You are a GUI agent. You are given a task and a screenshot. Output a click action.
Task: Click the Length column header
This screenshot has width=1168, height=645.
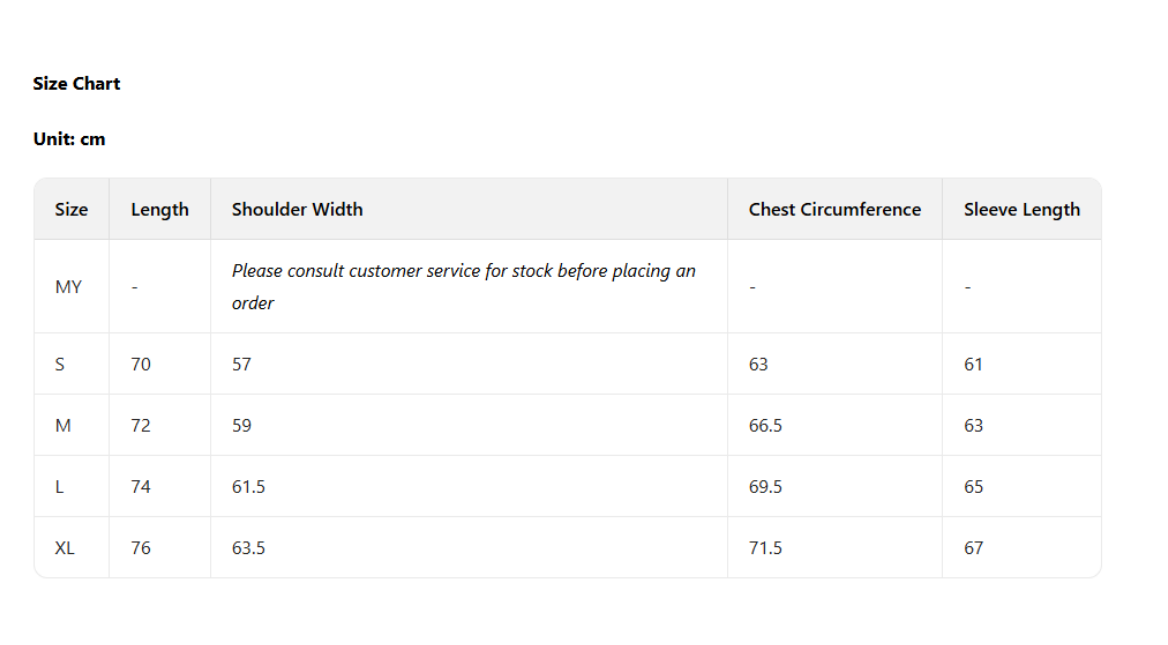159,209
